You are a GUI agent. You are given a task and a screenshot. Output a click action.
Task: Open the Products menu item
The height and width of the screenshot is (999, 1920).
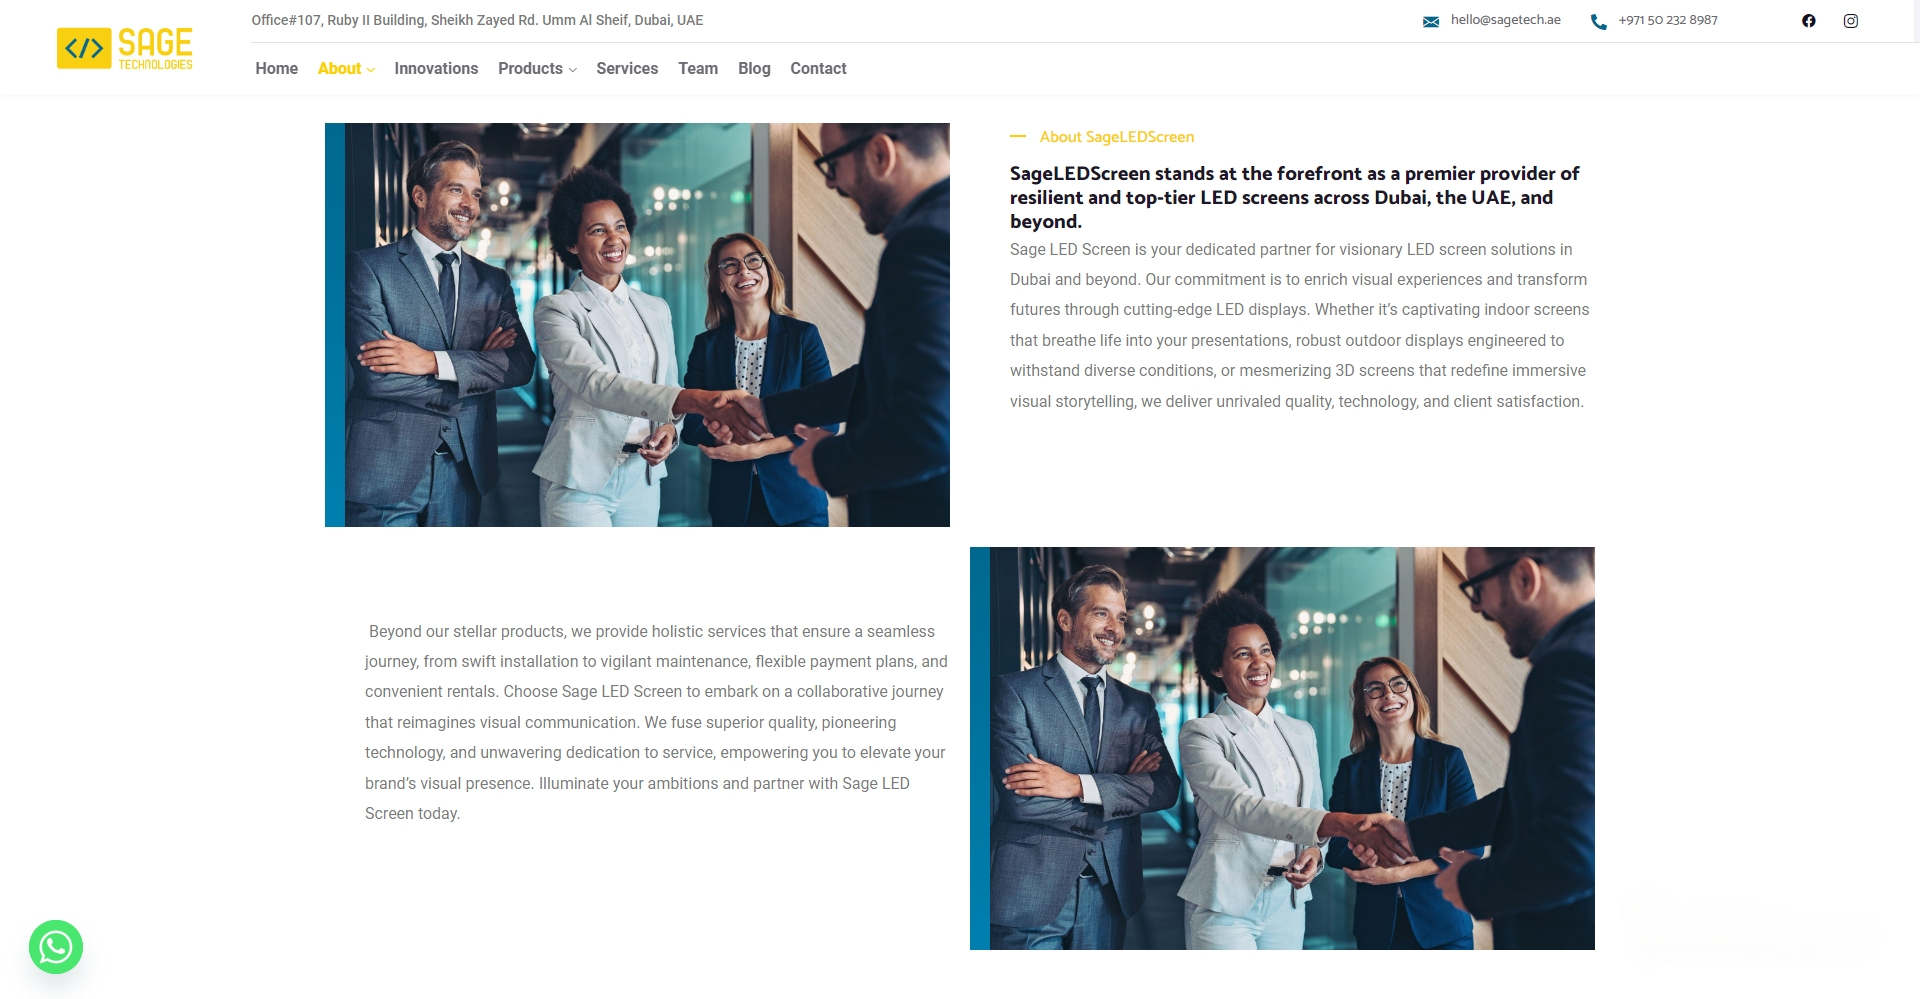tap(530, 69)
